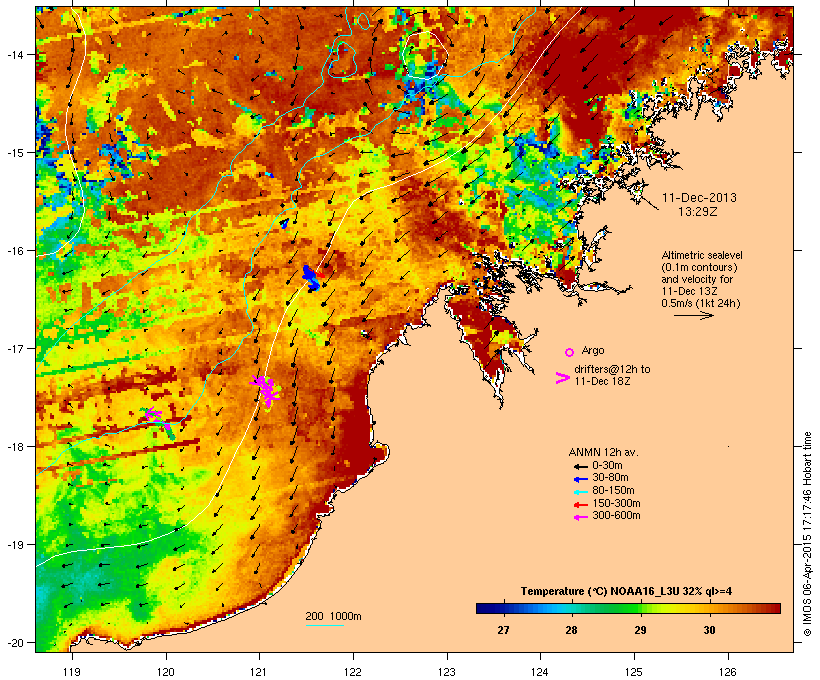Click the 'Argo' legend label
This screenshot has width=820, height=680.
(593, 350)
